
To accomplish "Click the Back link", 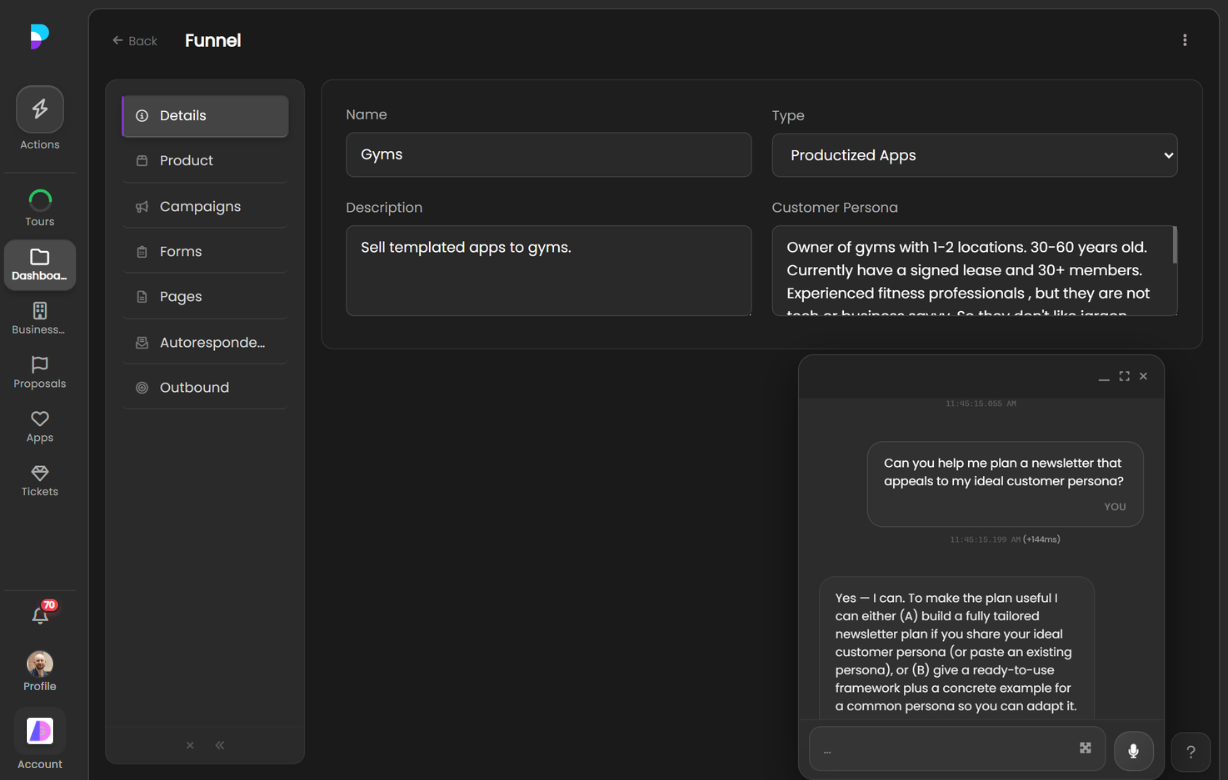I will pyautogui.click(x=135, y=41).
